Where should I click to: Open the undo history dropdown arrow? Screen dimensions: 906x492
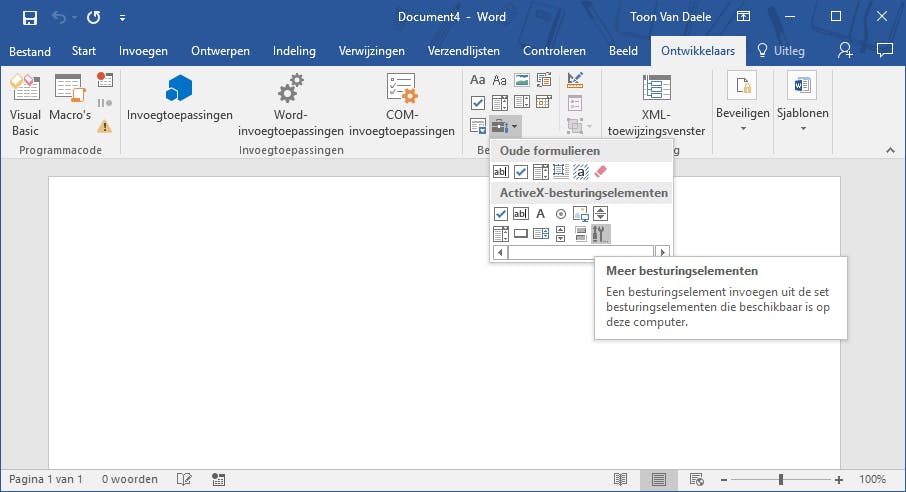coord(75,18)
